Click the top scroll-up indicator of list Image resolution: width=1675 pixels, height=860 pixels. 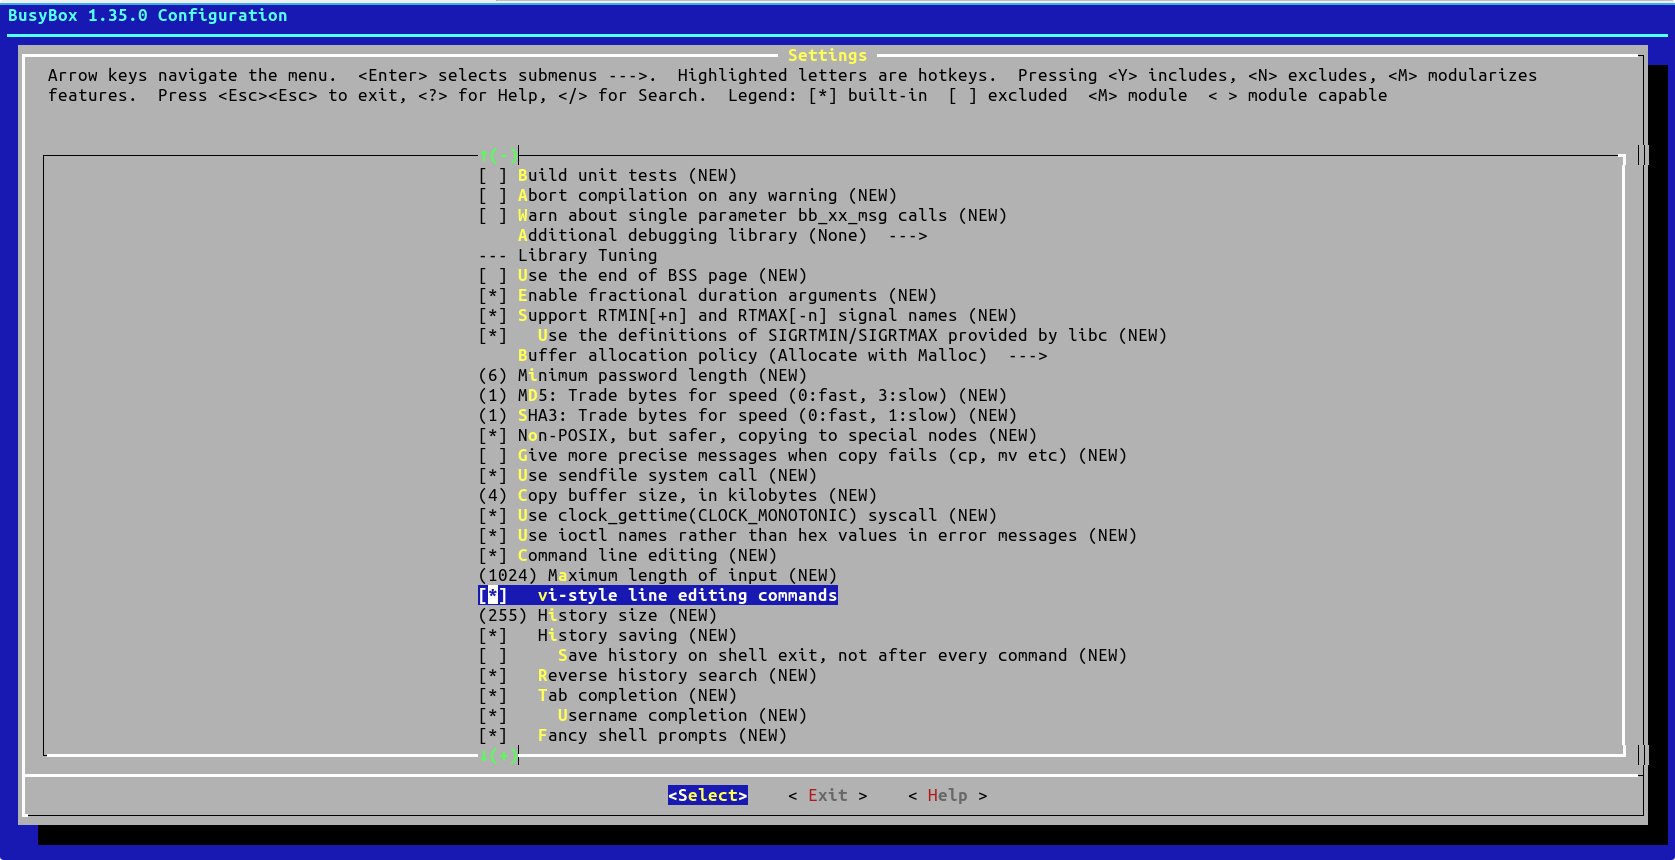click(498, 155)
